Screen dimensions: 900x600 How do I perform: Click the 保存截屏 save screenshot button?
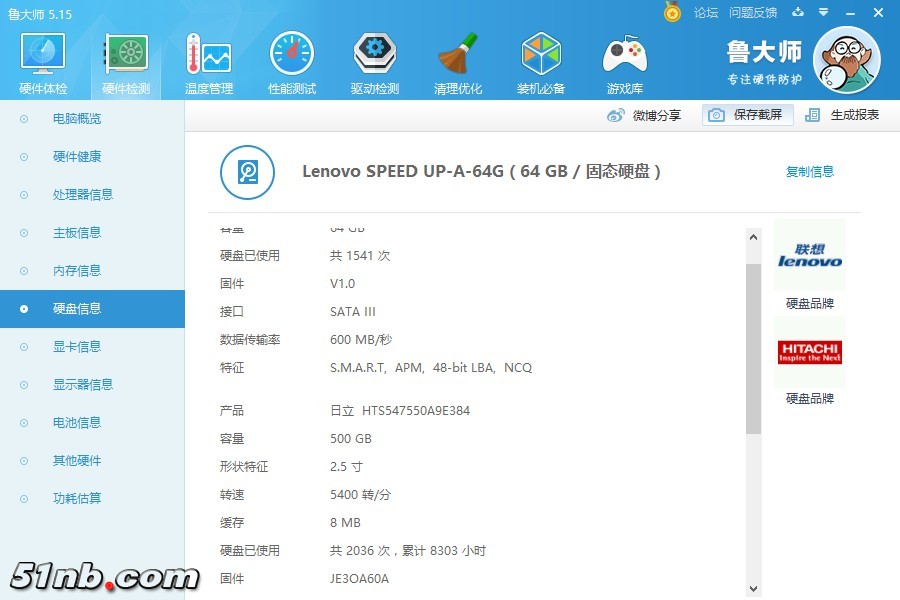(x=747, y=115)
